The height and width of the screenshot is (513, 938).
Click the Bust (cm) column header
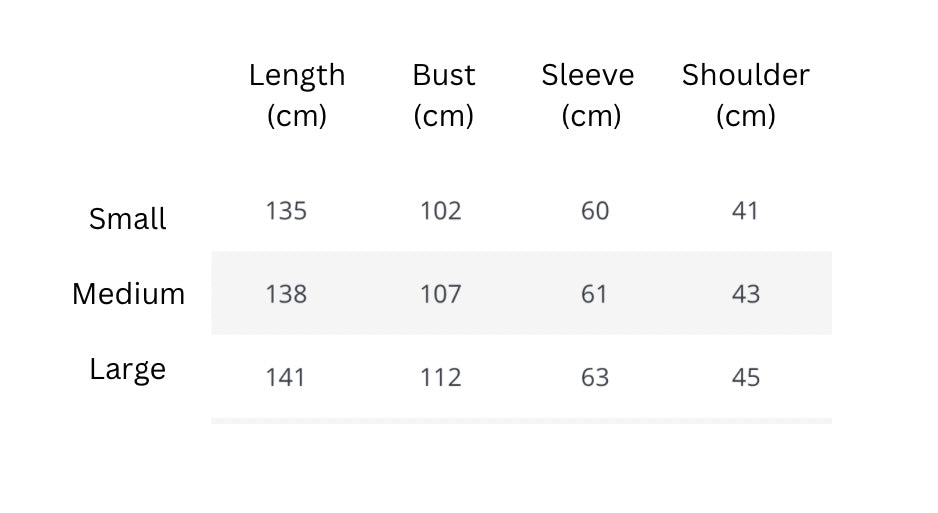[x=443, y=95]
